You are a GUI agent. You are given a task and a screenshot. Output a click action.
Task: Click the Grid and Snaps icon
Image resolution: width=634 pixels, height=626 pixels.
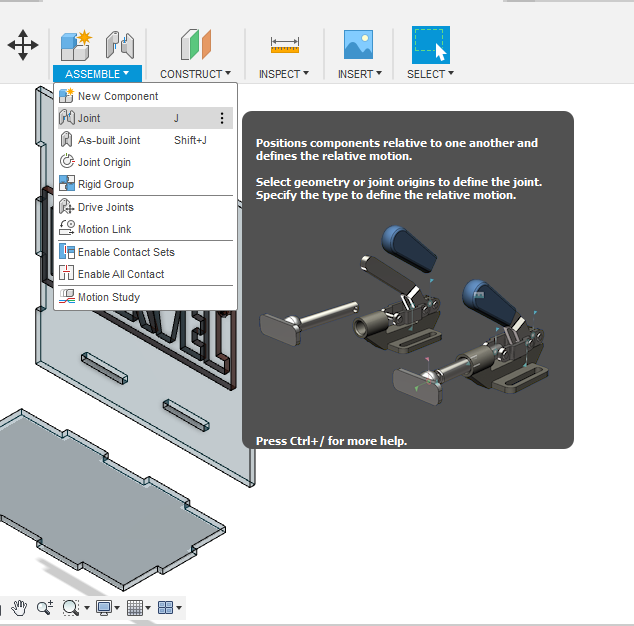(135, 607)
